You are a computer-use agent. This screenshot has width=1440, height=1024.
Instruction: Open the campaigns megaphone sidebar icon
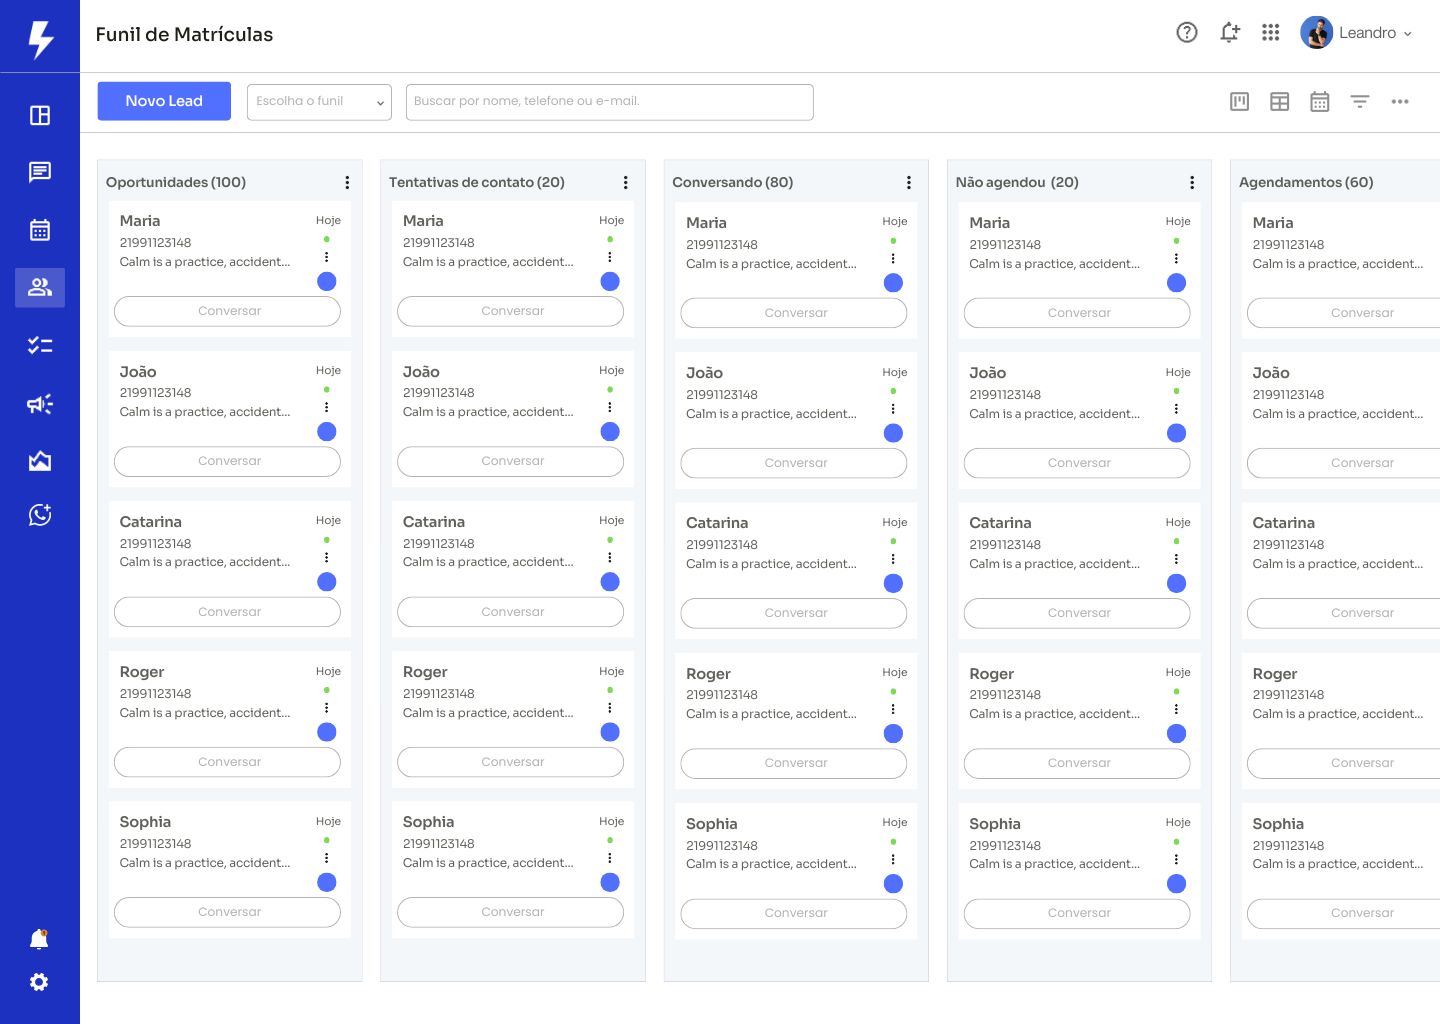[40, 404]
